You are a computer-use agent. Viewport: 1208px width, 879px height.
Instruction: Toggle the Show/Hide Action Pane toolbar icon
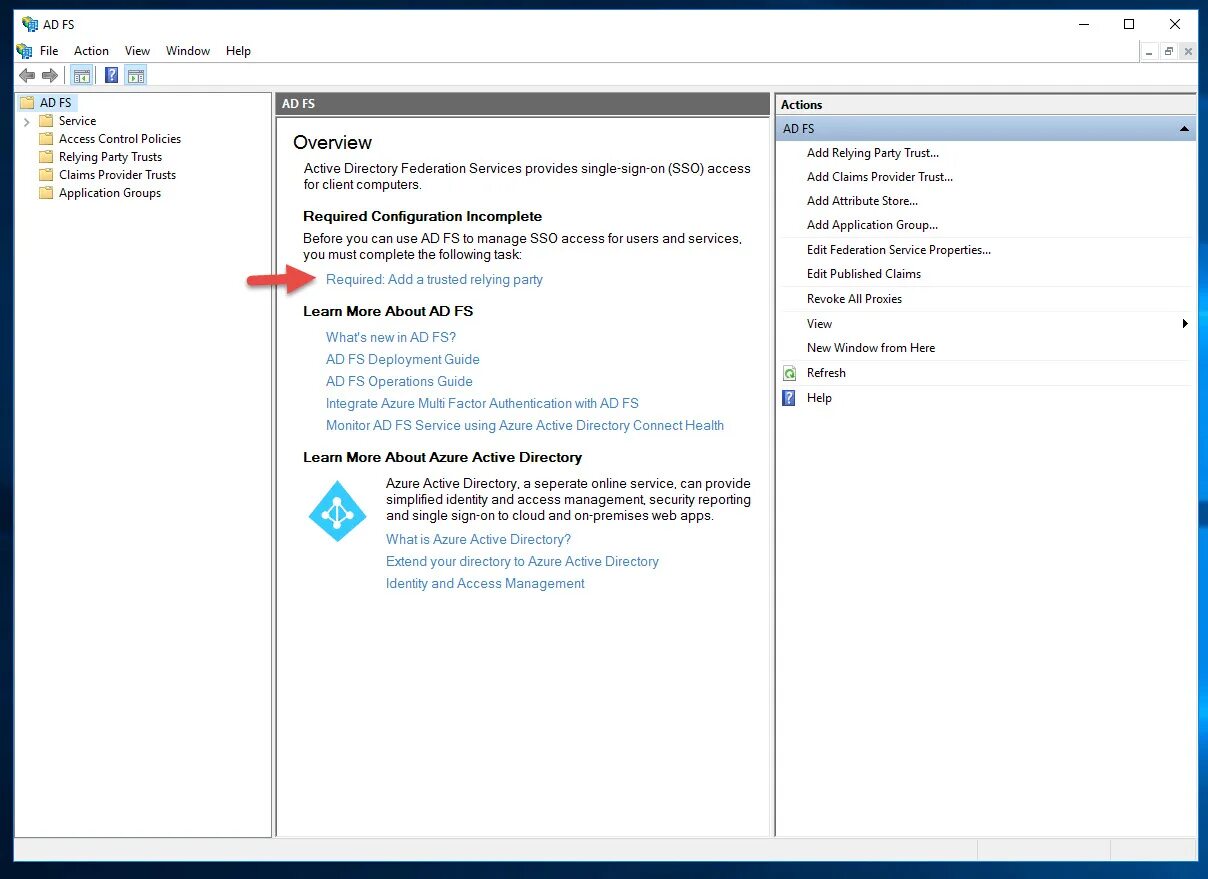136,75
